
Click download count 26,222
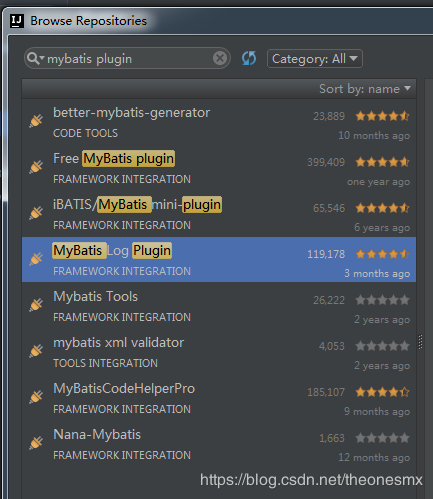[329, 300]
